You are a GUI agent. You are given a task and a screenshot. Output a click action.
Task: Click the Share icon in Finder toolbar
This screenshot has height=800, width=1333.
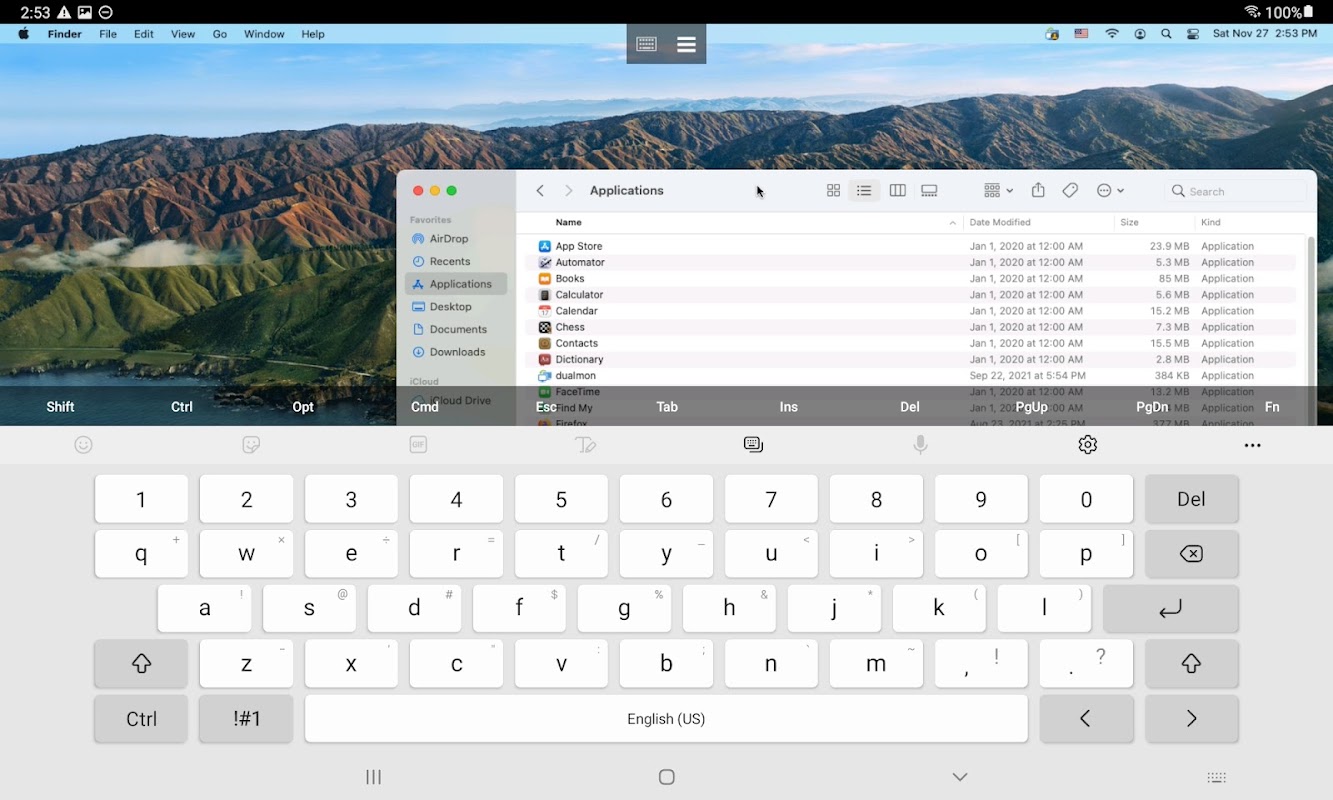(x=1038, y=190)
